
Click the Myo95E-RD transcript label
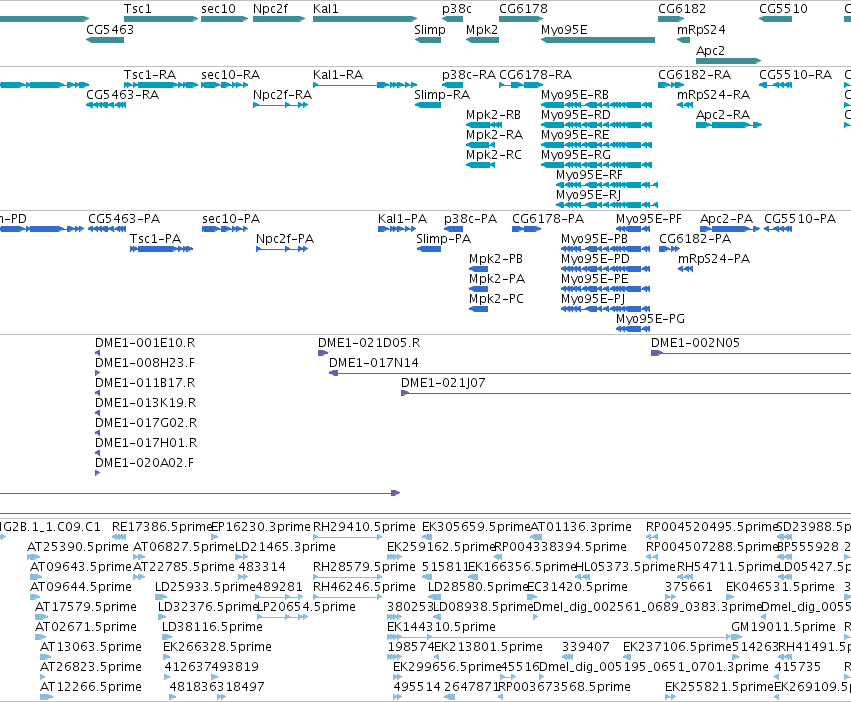(x=576, y=115)
